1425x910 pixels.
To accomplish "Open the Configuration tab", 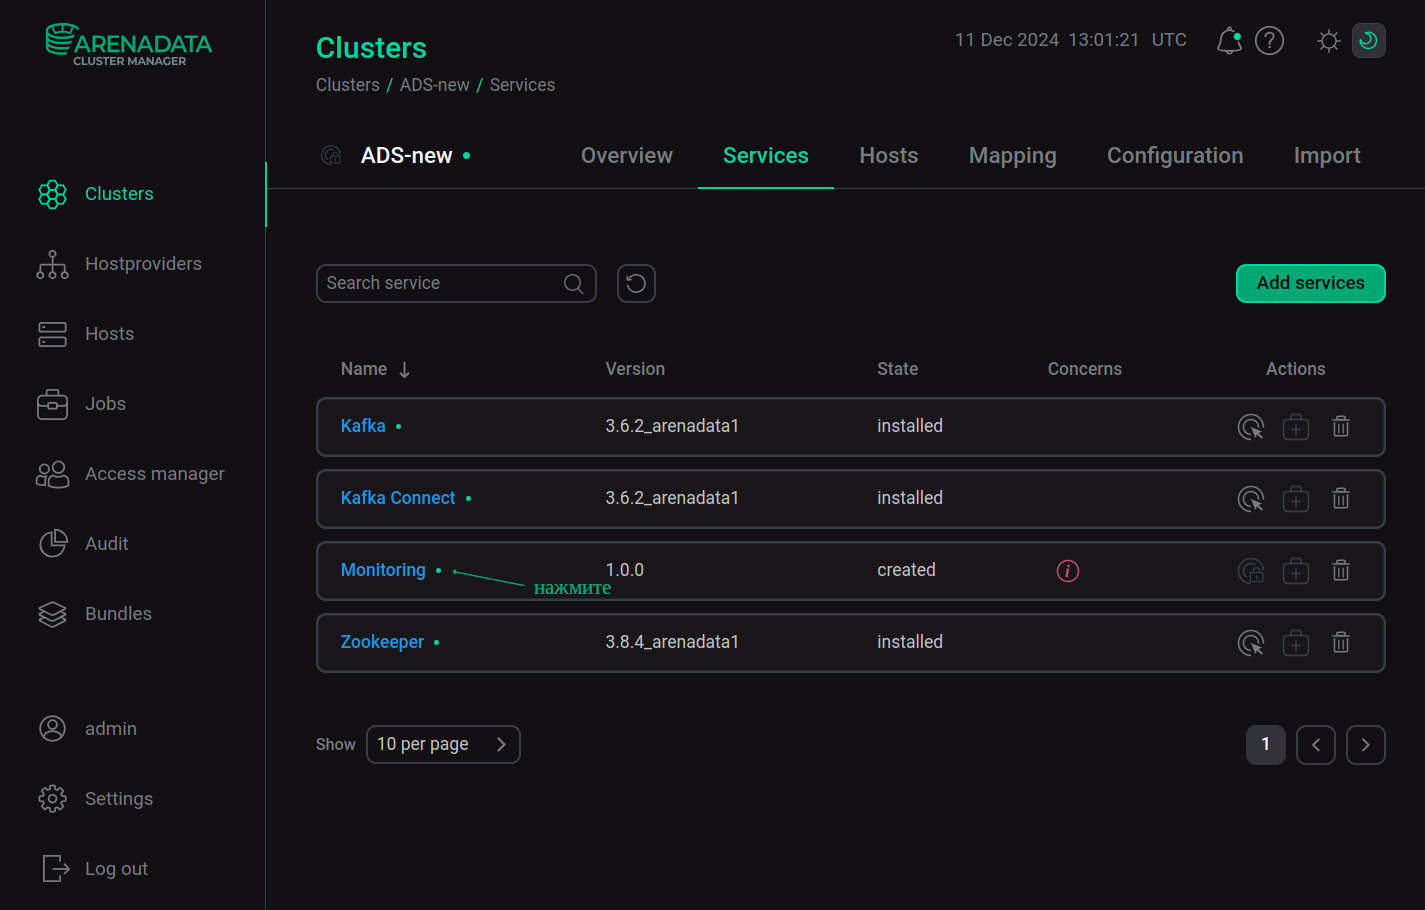I will click(x=1175, y=156).
